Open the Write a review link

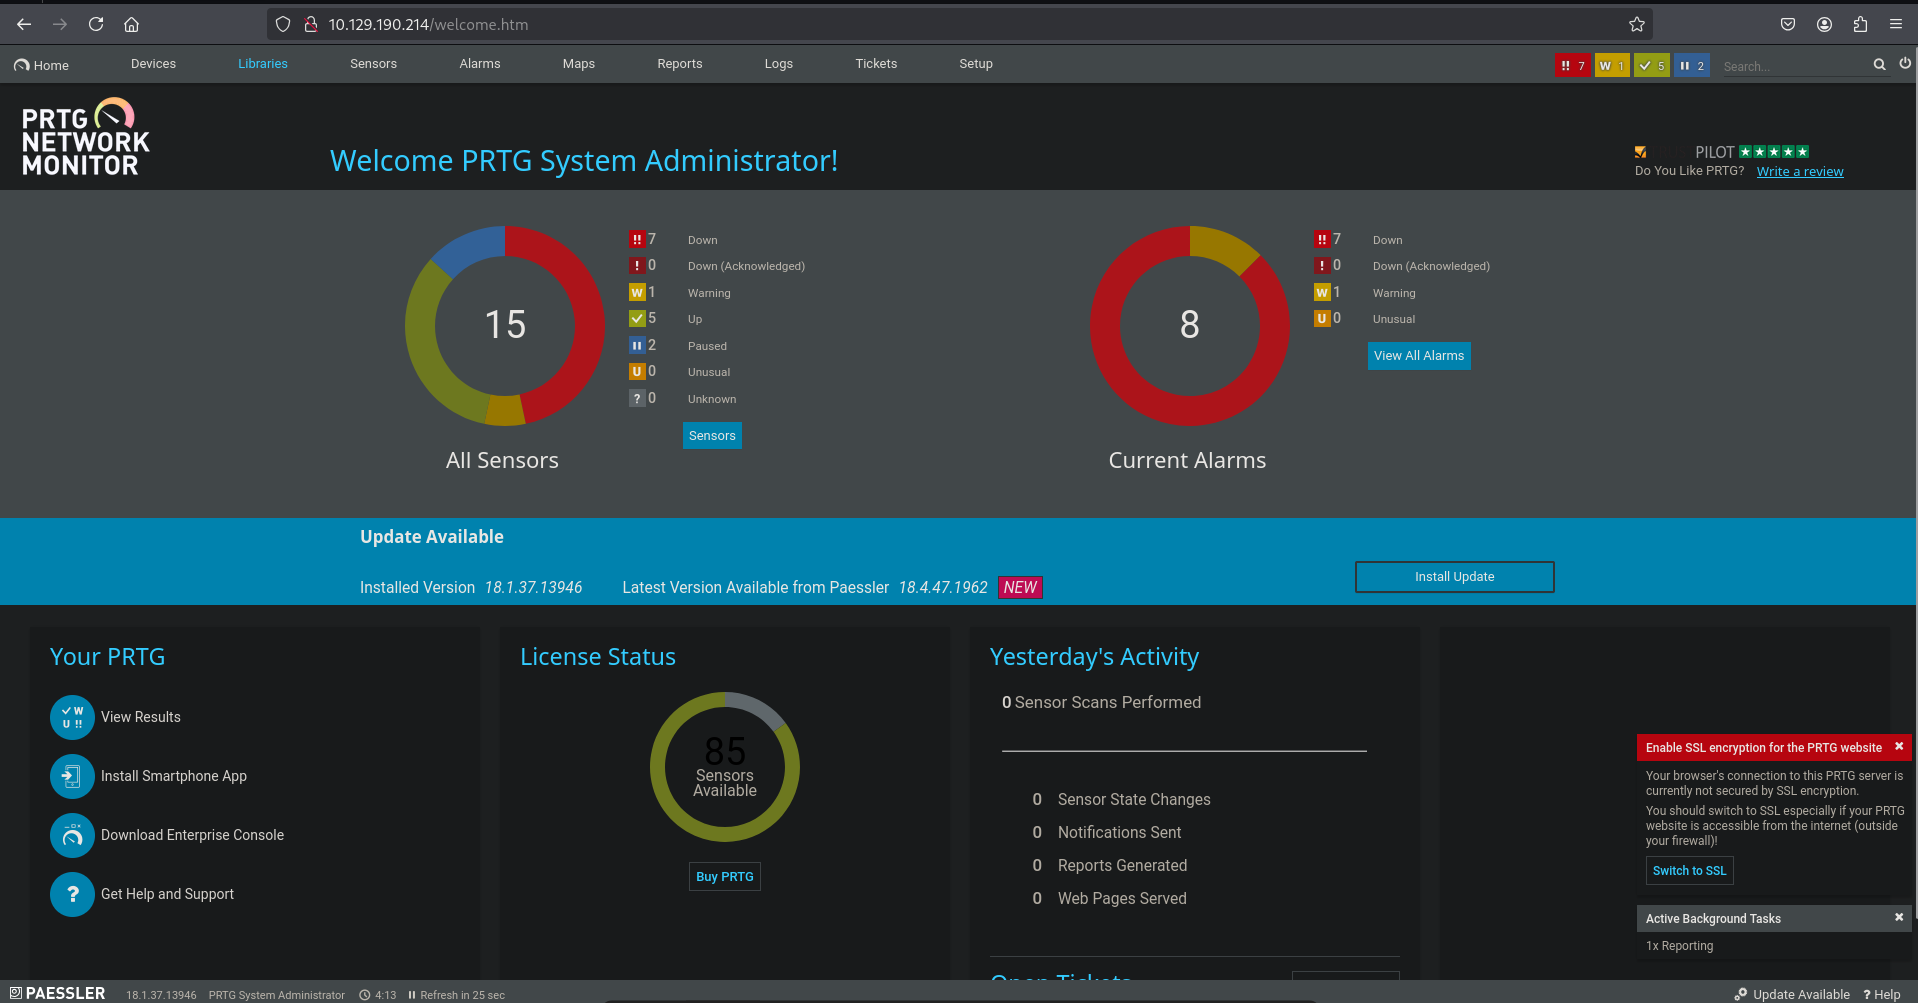click(x=1799, y=172)
